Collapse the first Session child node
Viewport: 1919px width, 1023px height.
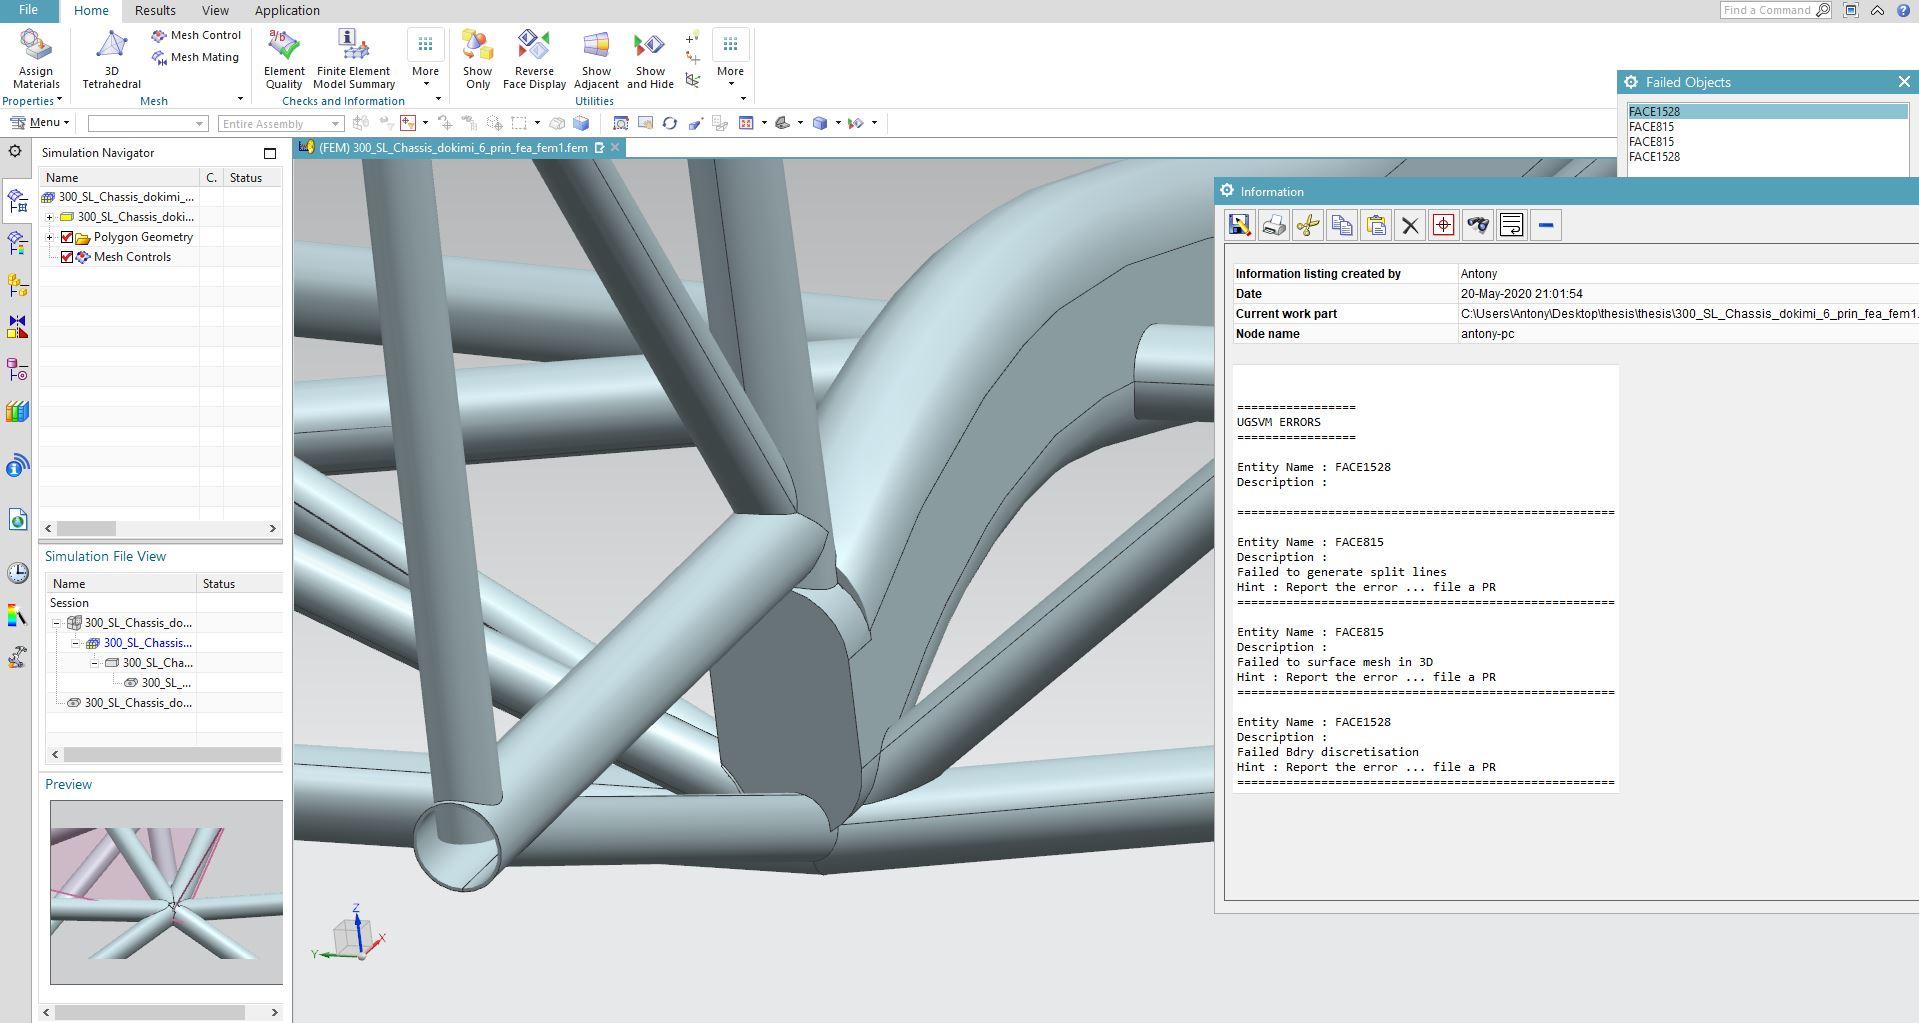coord(57,623)
